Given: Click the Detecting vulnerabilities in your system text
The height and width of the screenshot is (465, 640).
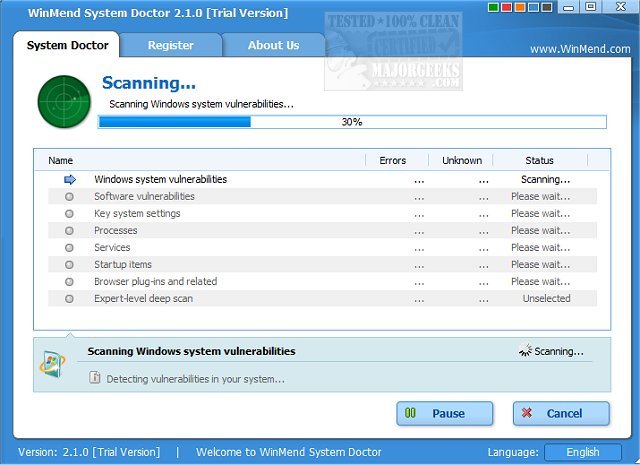Looking at the screenshot, I should pos(196,379).
